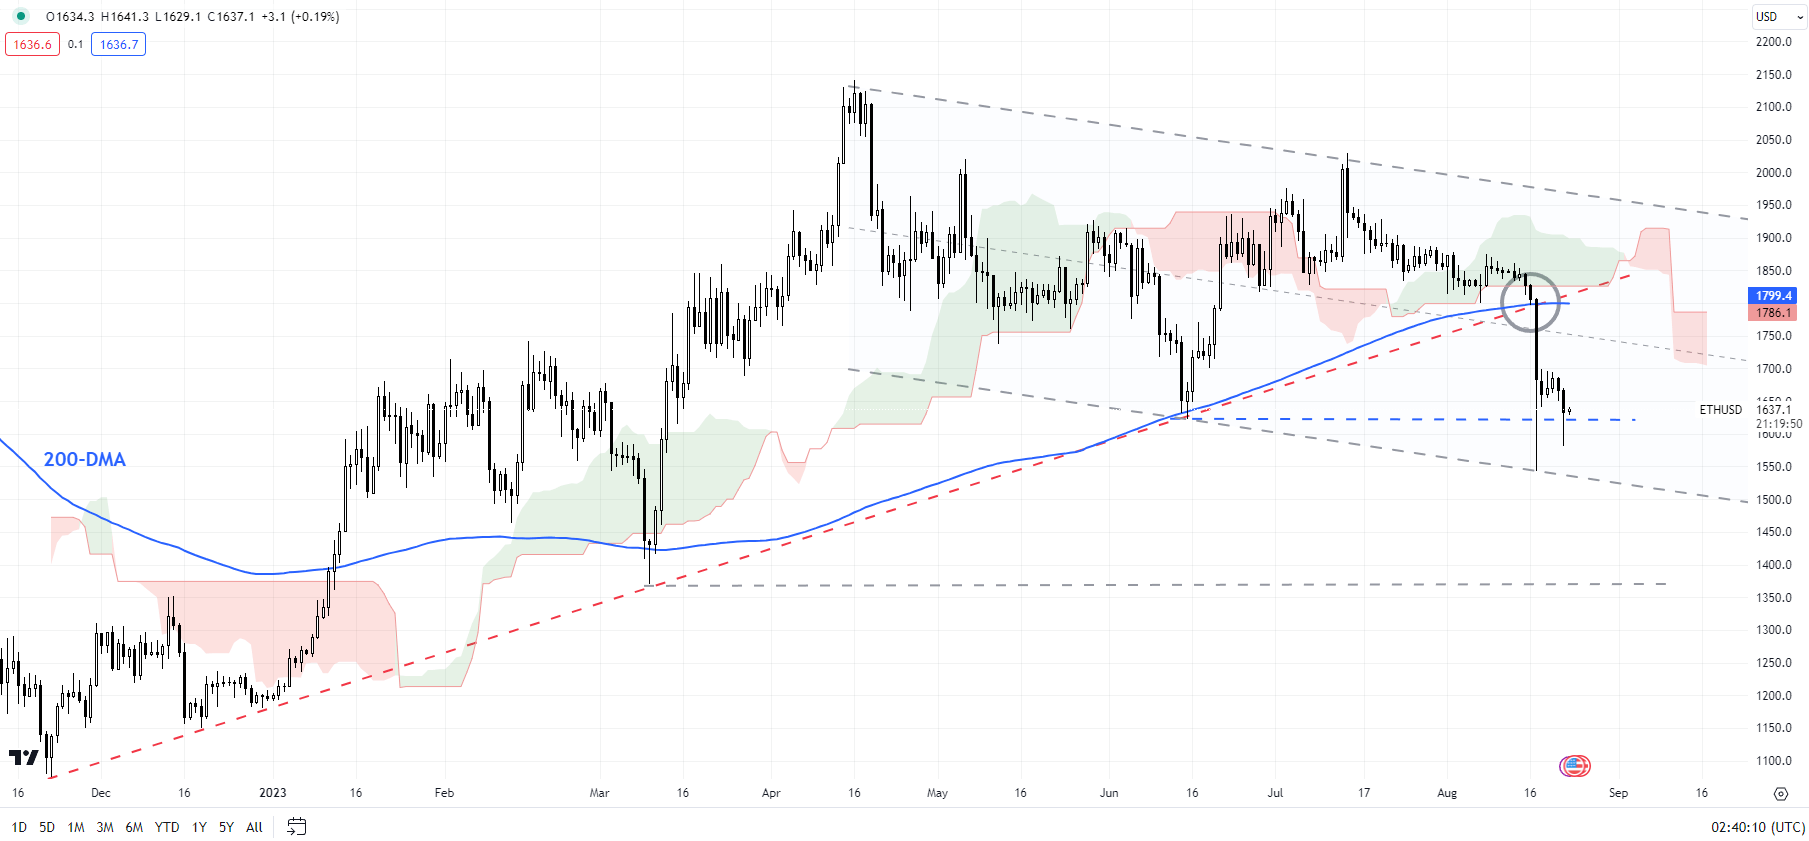Select the 6M time range

134,827
